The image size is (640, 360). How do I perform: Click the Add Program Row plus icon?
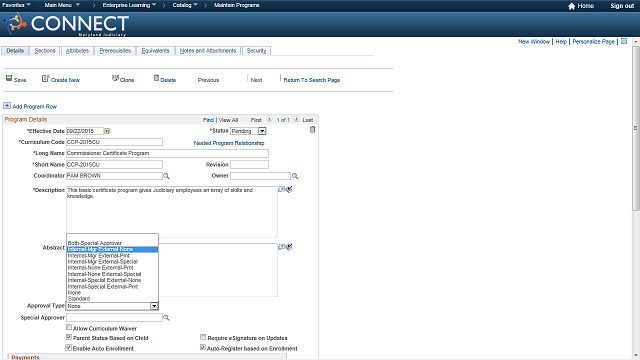point(7,106)
